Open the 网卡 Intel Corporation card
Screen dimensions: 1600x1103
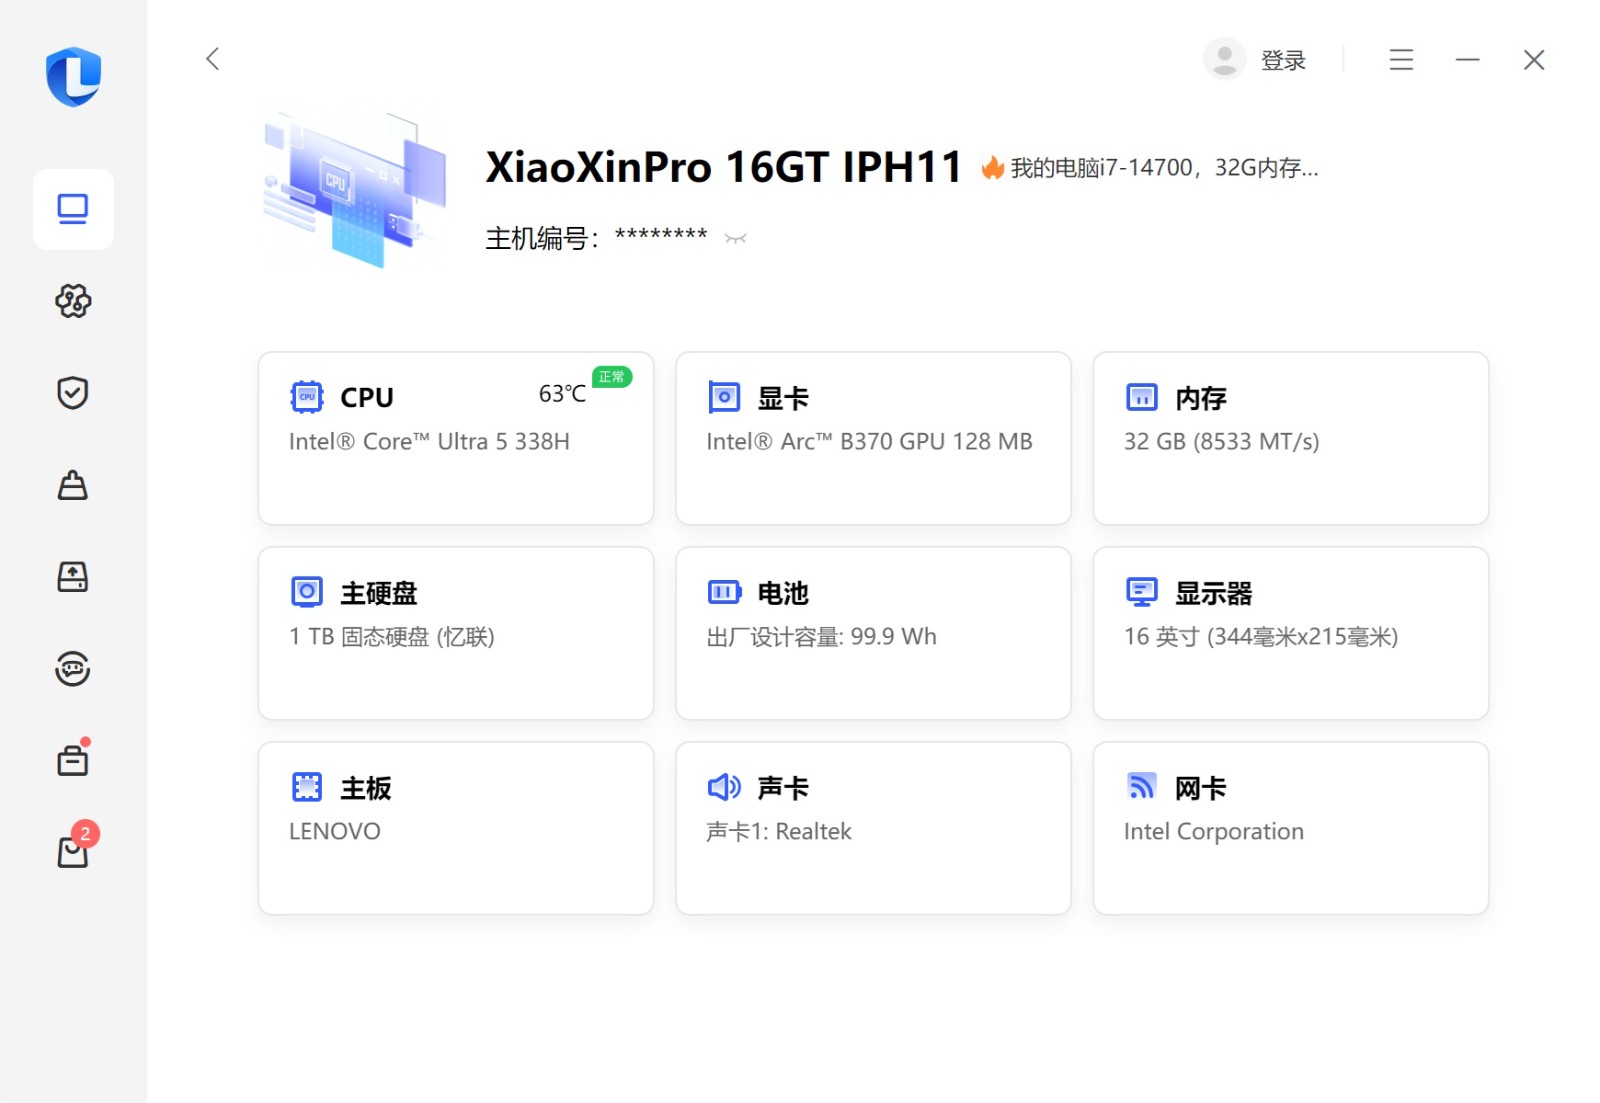1290,828
